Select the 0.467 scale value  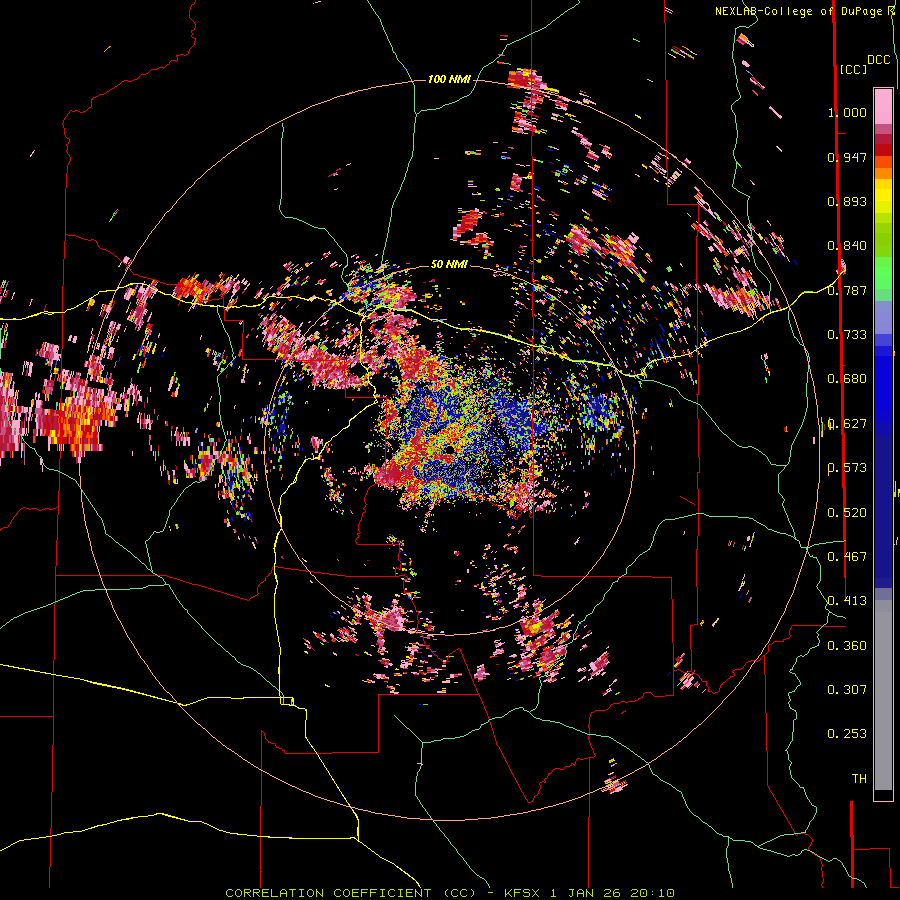click(847, 557)
